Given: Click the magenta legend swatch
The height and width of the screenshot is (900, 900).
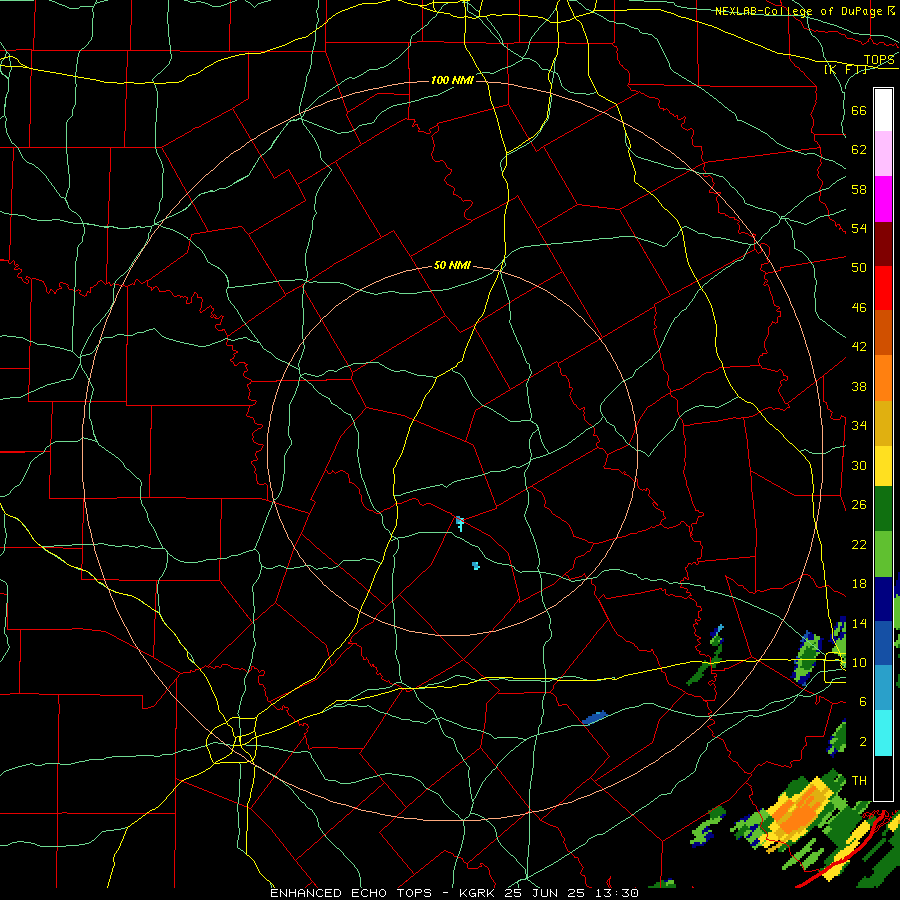Looking at the screenshot, I should pyautogui.click(x=883, y=199).
